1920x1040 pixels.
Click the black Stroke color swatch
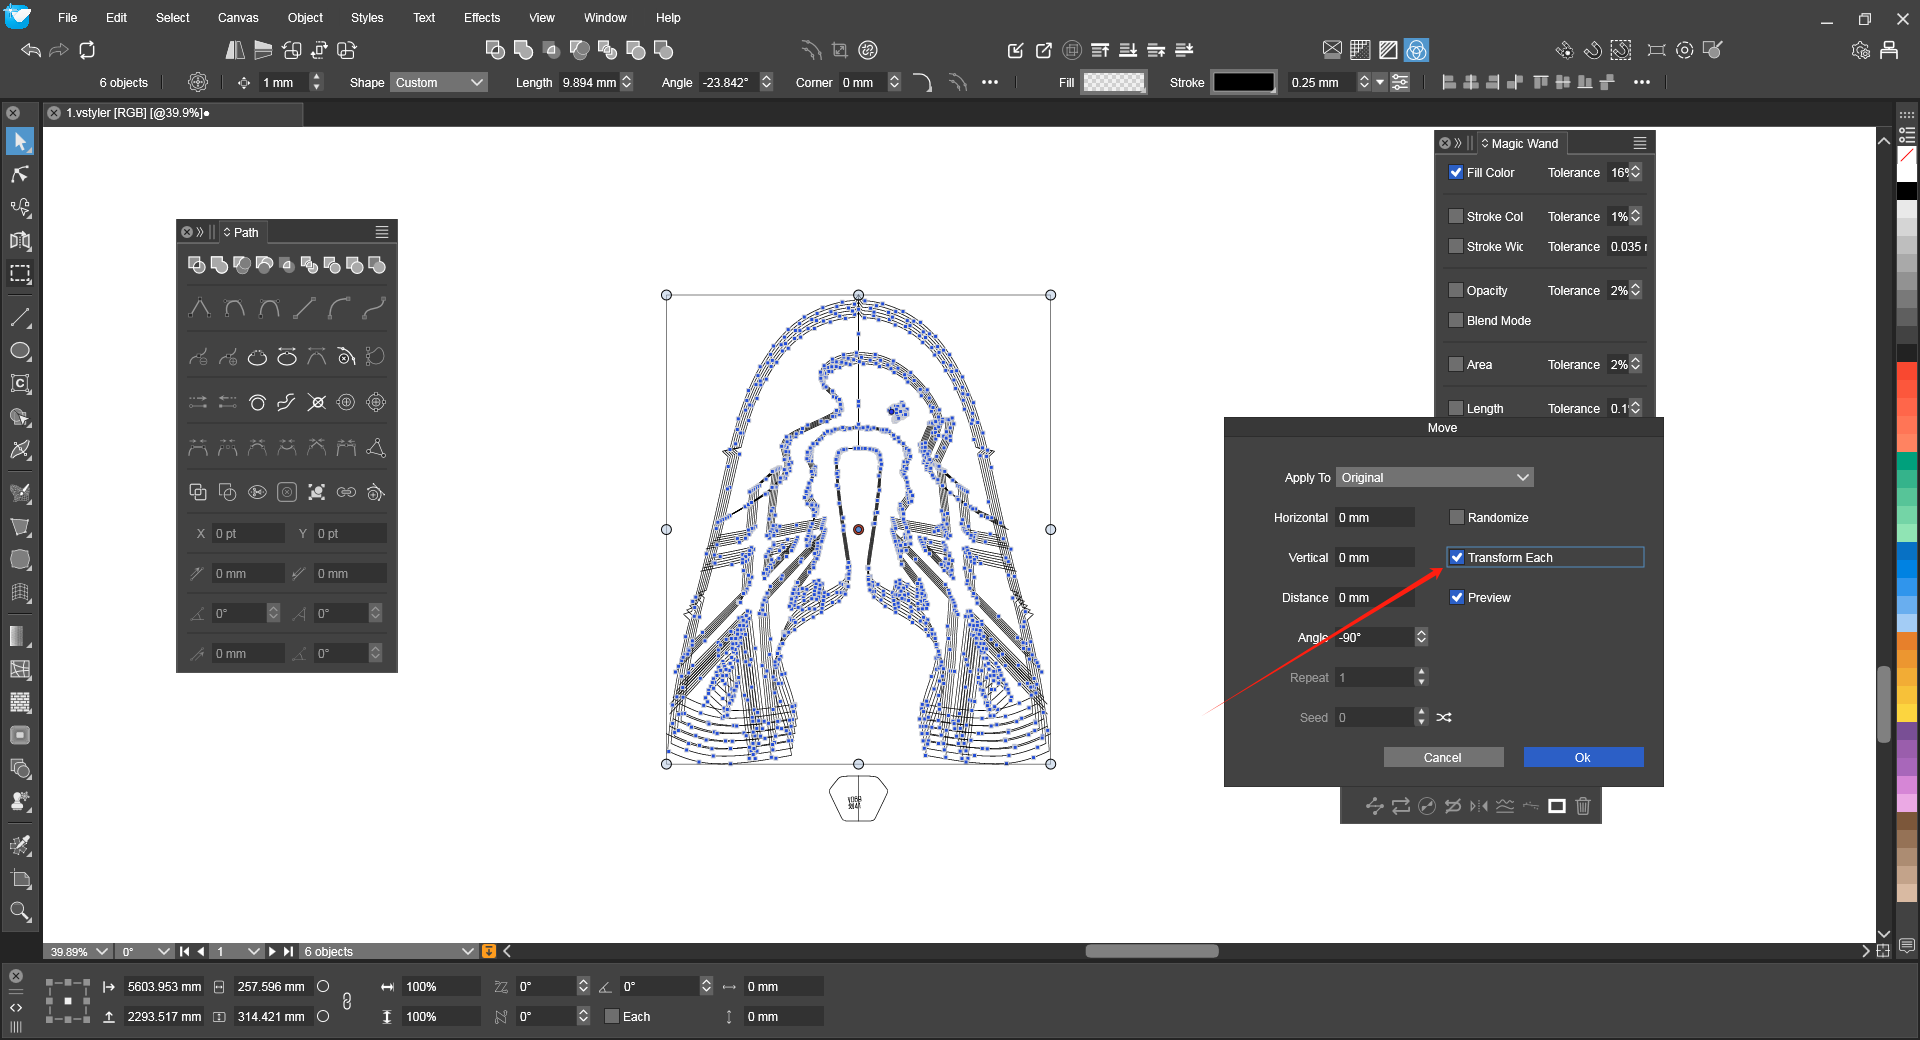pos(1243,82)
